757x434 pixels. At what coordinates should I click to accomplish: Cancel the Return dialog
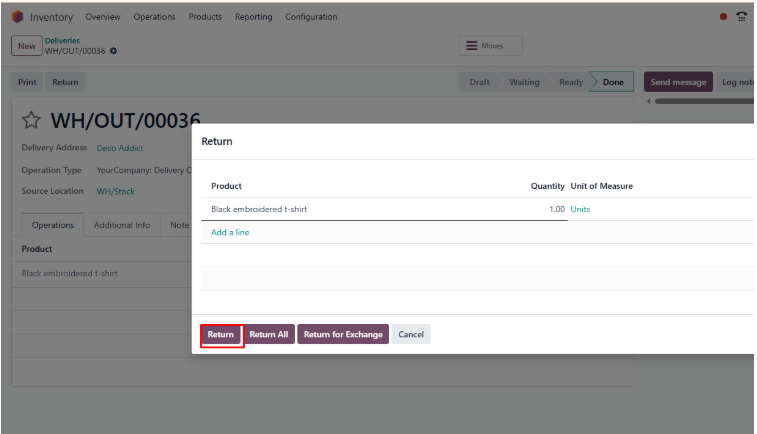coord(411,335)
